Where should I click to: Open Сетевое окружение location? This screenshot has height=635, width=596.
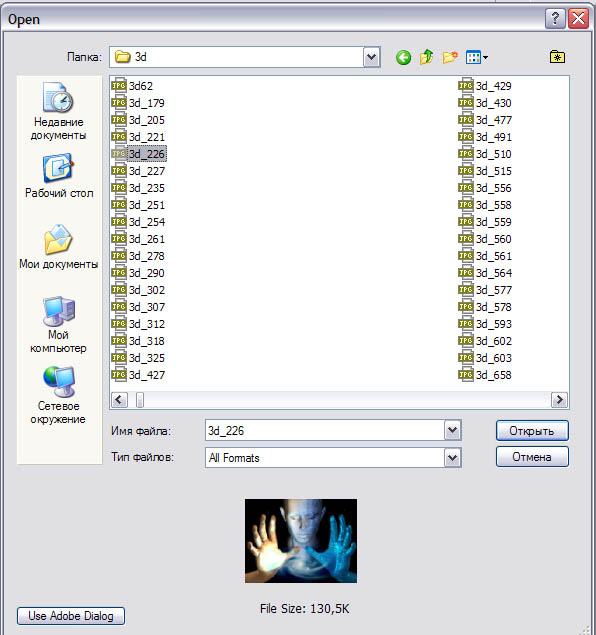(x=58, y=396)
